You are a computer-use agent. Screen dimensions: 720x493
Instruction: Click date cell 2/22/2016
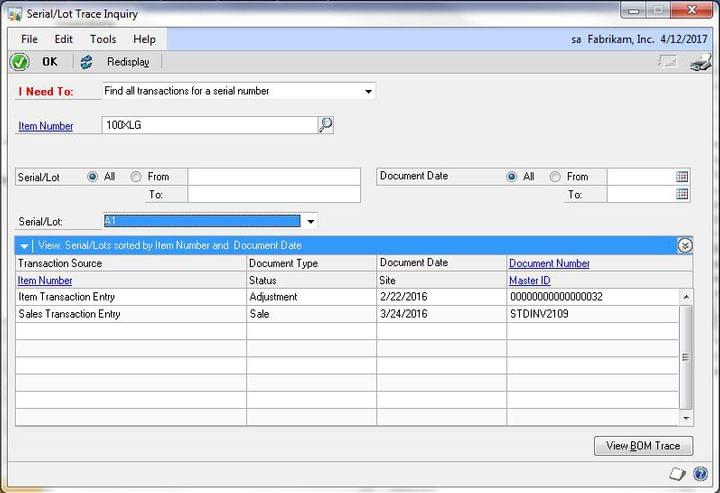click(441, 297)
